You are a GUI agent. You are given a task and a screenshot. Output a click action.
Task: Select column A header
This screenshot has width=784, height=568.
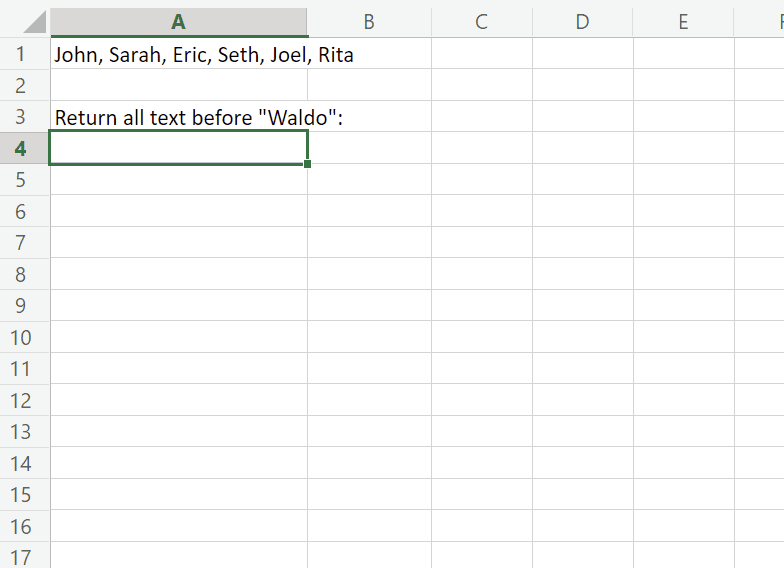click(178, 22)
